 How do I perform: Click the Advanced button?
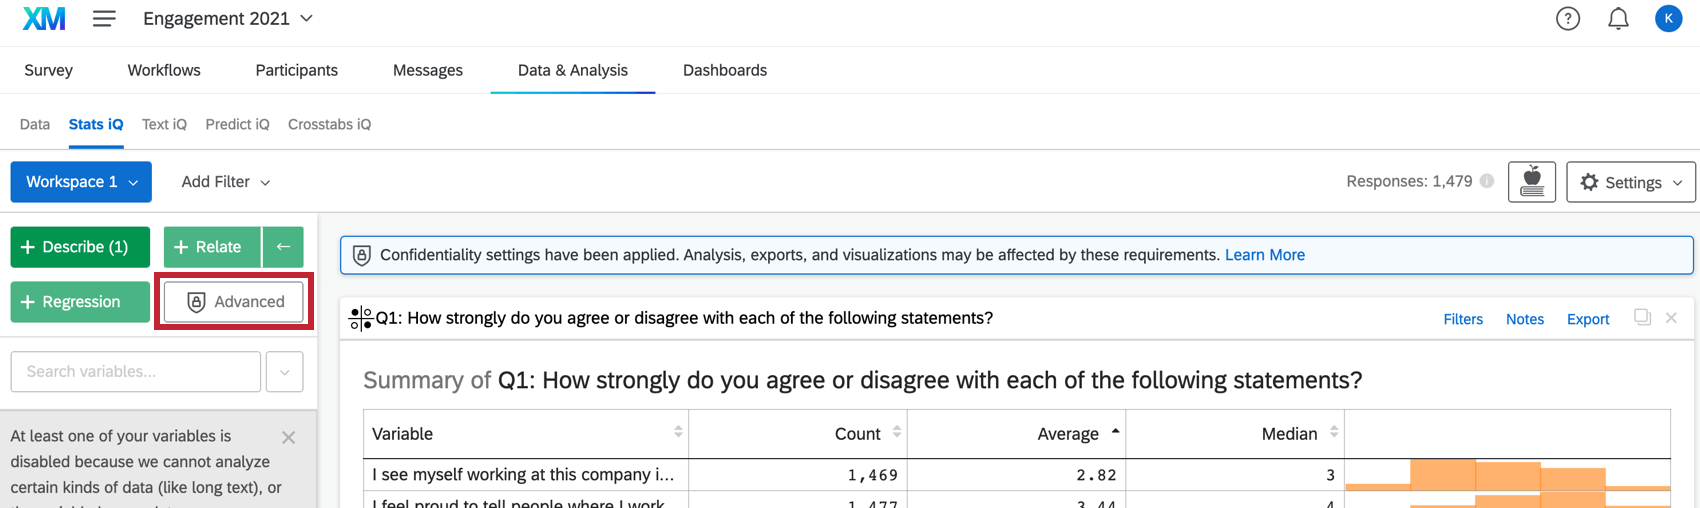click(234, 302)
